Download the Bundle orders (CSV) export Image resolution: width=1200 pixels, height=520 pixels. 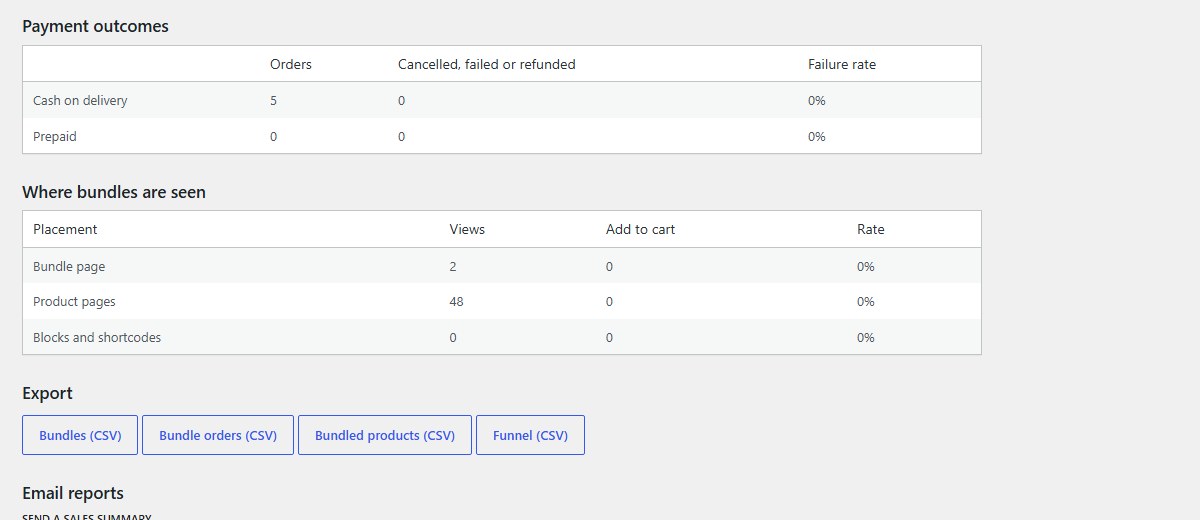[218, 435]
